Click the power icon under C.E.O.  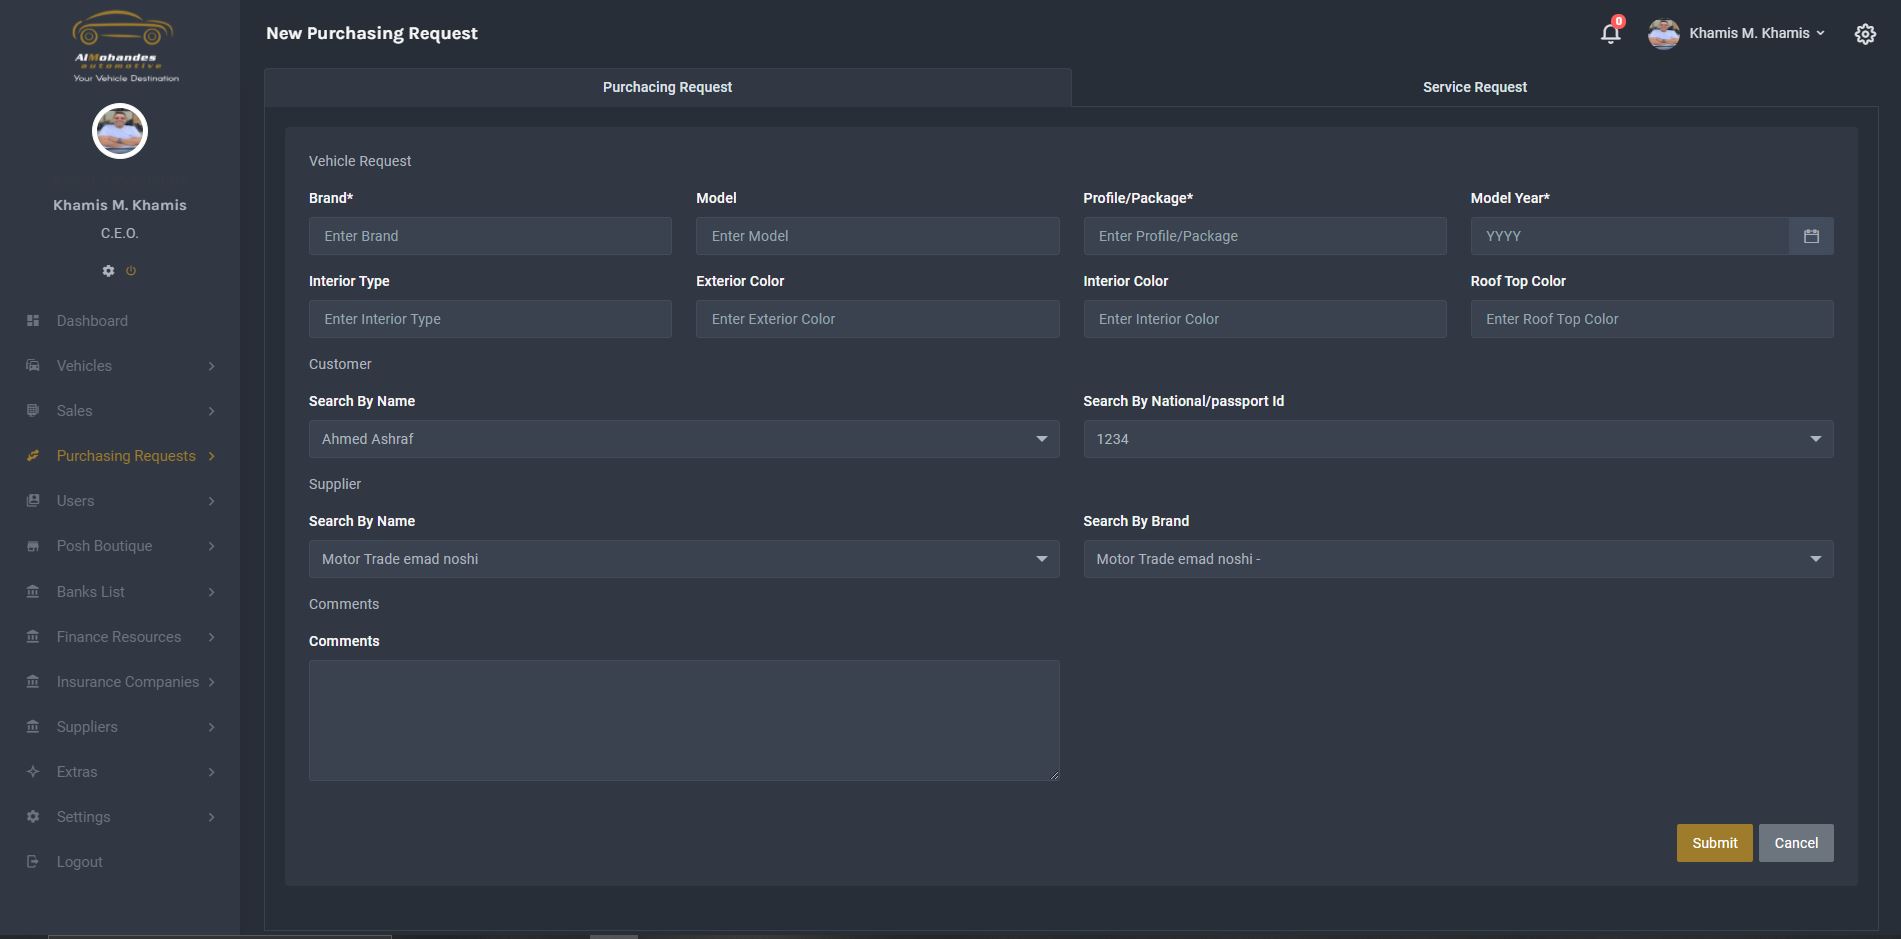[x=131, y=271]
